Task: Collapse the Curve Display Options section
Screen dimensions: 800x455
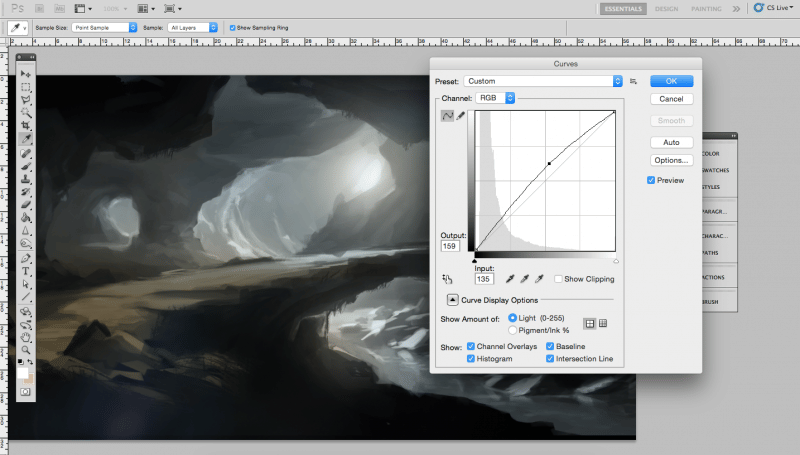Action: tap(452, 299)
